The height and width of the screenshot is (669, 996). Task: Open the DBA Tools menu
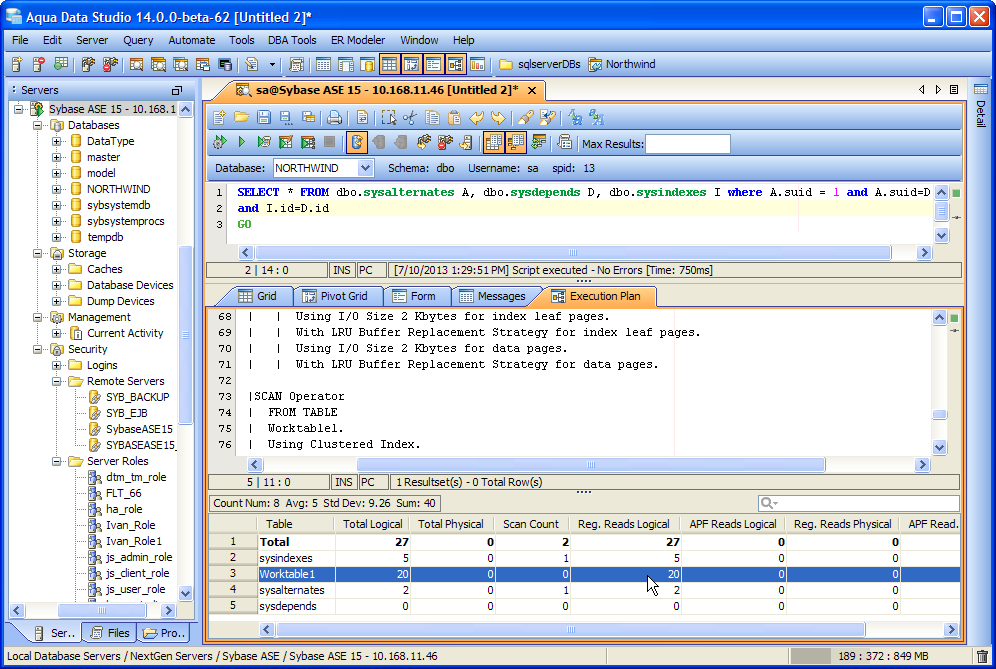point(292,40)
